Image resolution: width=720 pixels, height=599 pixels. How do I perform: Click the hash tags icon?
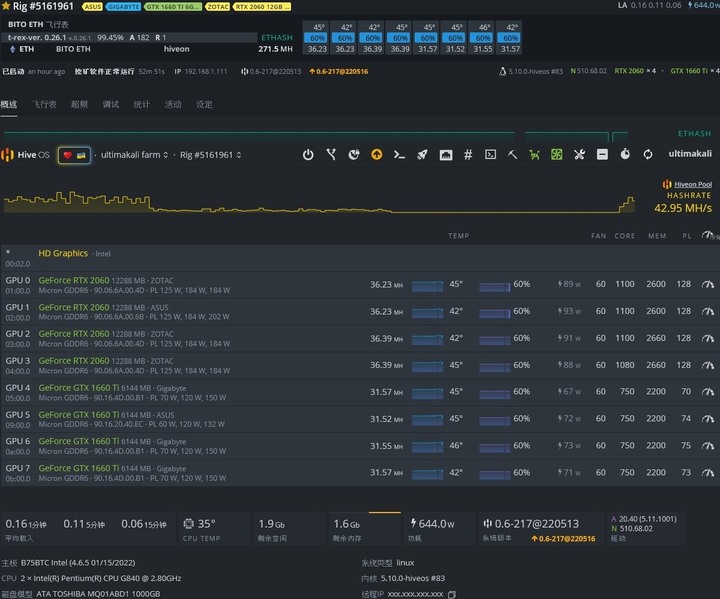click(468, 155)
